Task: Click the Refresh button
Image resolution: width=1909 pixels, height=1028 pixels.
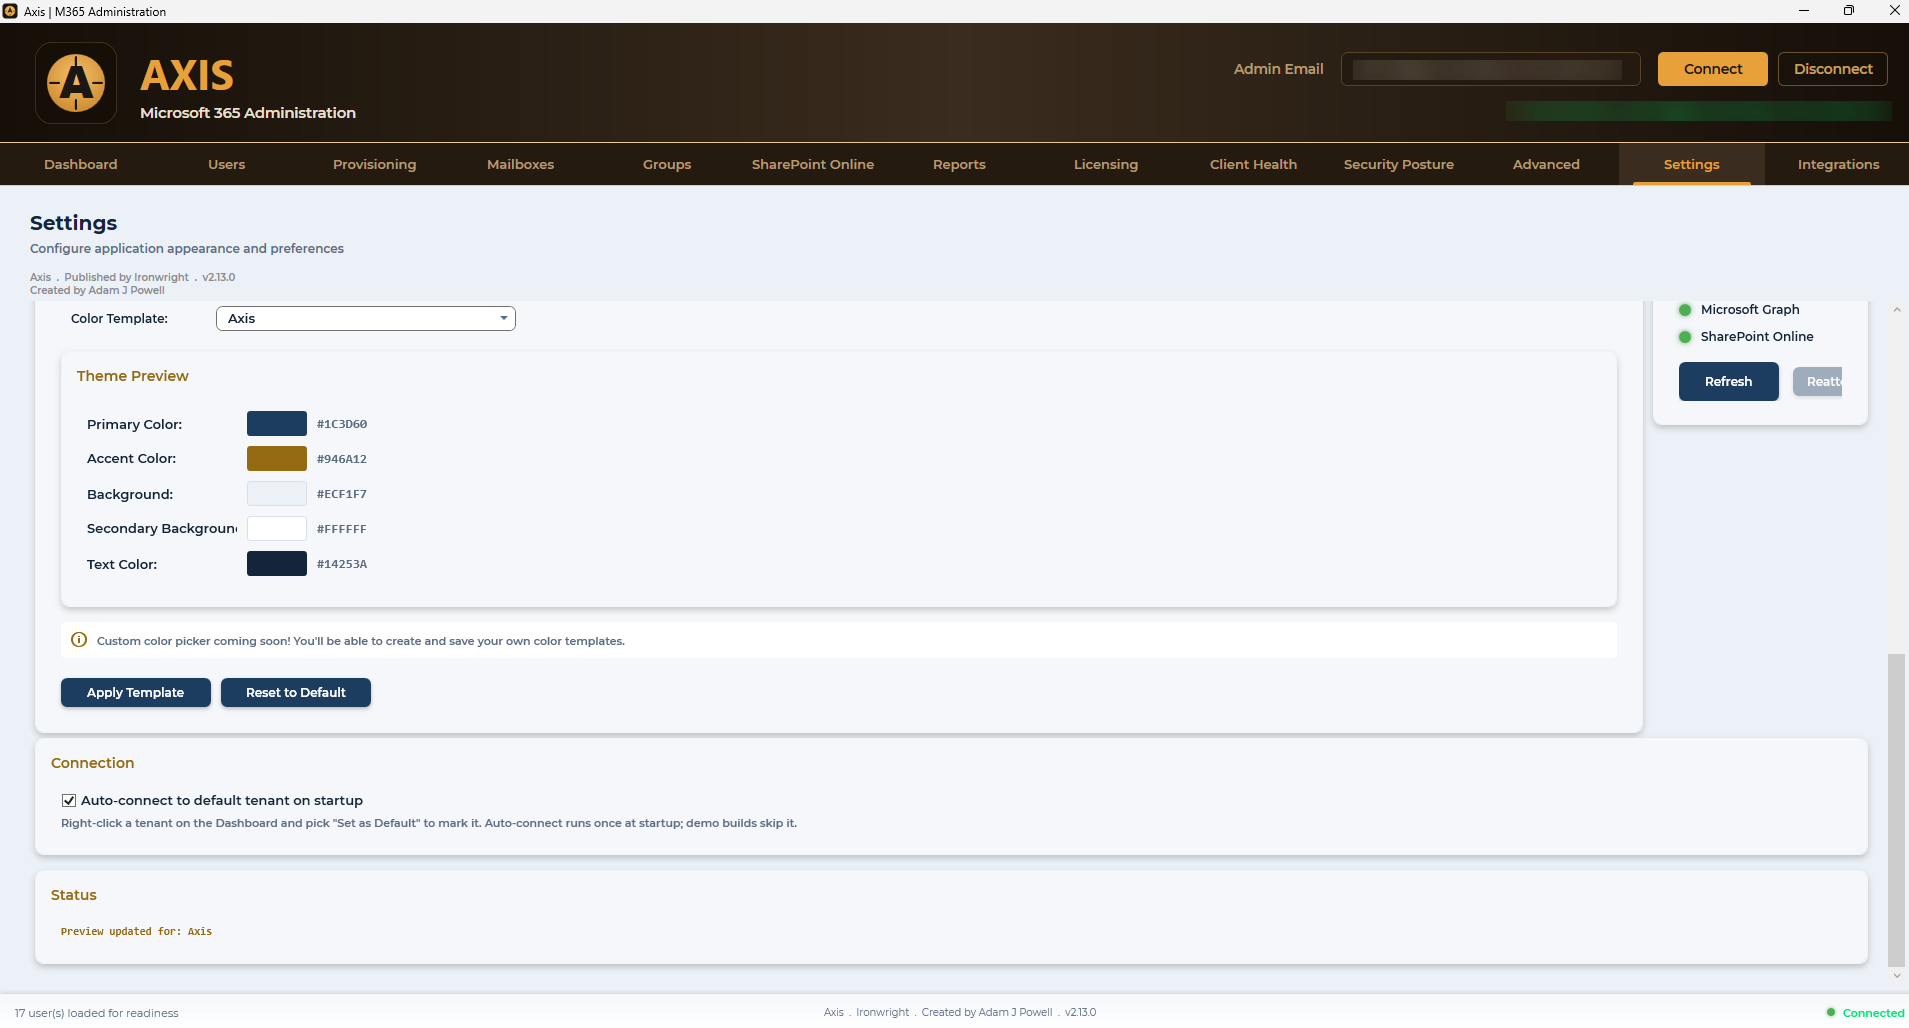Action: click(1728, 381)
